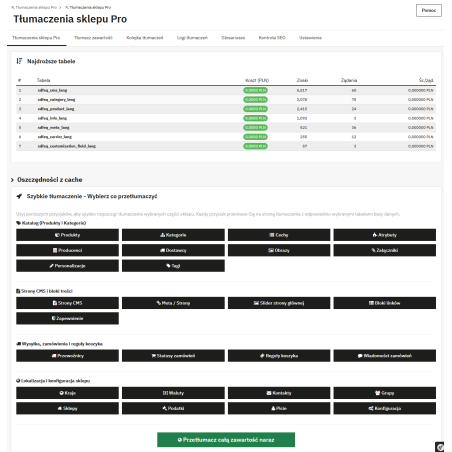Viewport: 452px width, 452px height.
Task: Click the Lokalizacja i konfiguracja sklepu heading
Action: pyautogui.click(x=53, y=381)
